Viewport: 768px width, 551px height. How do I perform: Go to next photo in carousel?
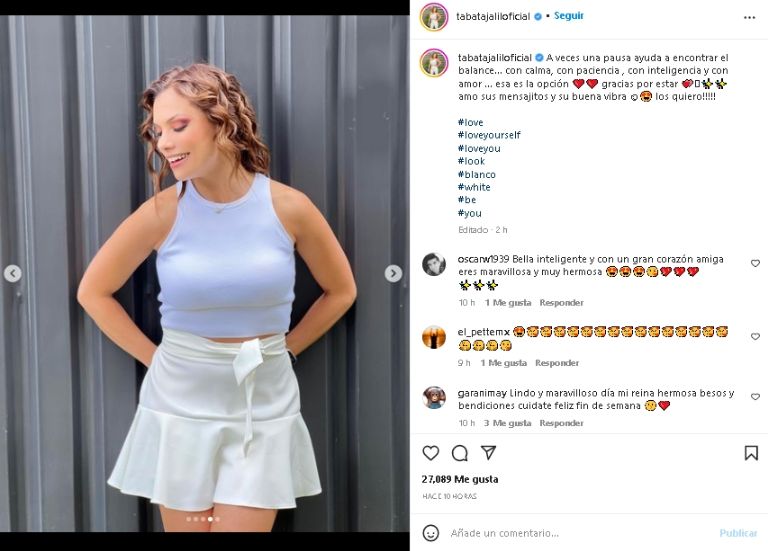pos(393,273)
